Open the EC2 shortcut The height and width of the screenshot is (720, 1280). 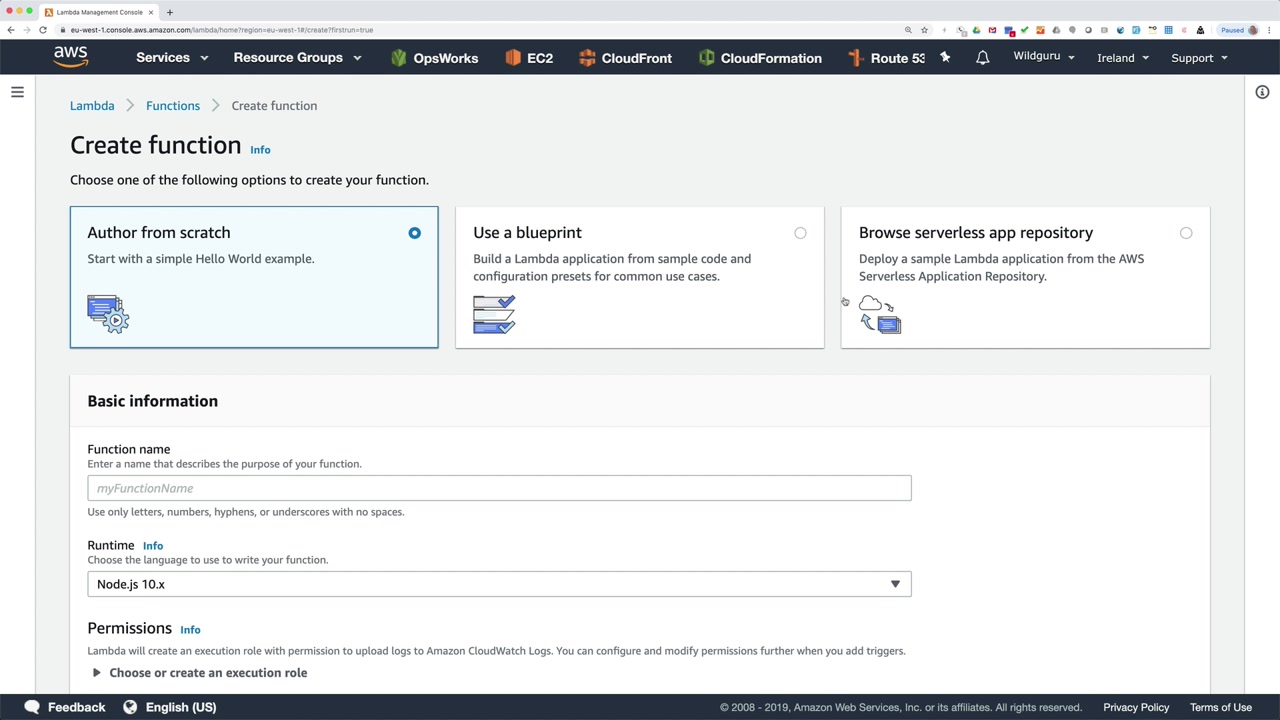[x=529, y=58]
